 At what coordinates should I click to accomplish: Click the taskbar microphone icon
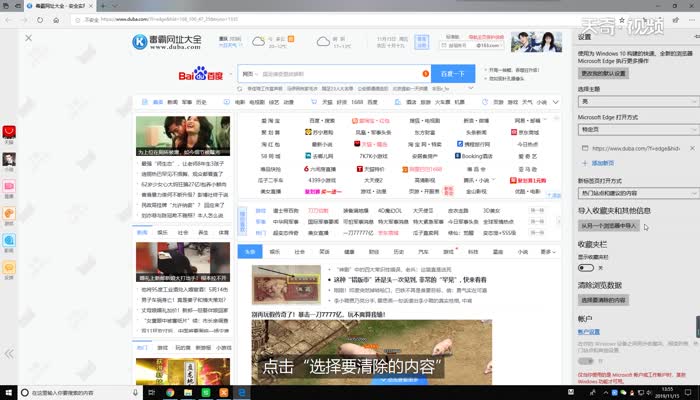tap(135, 393)
